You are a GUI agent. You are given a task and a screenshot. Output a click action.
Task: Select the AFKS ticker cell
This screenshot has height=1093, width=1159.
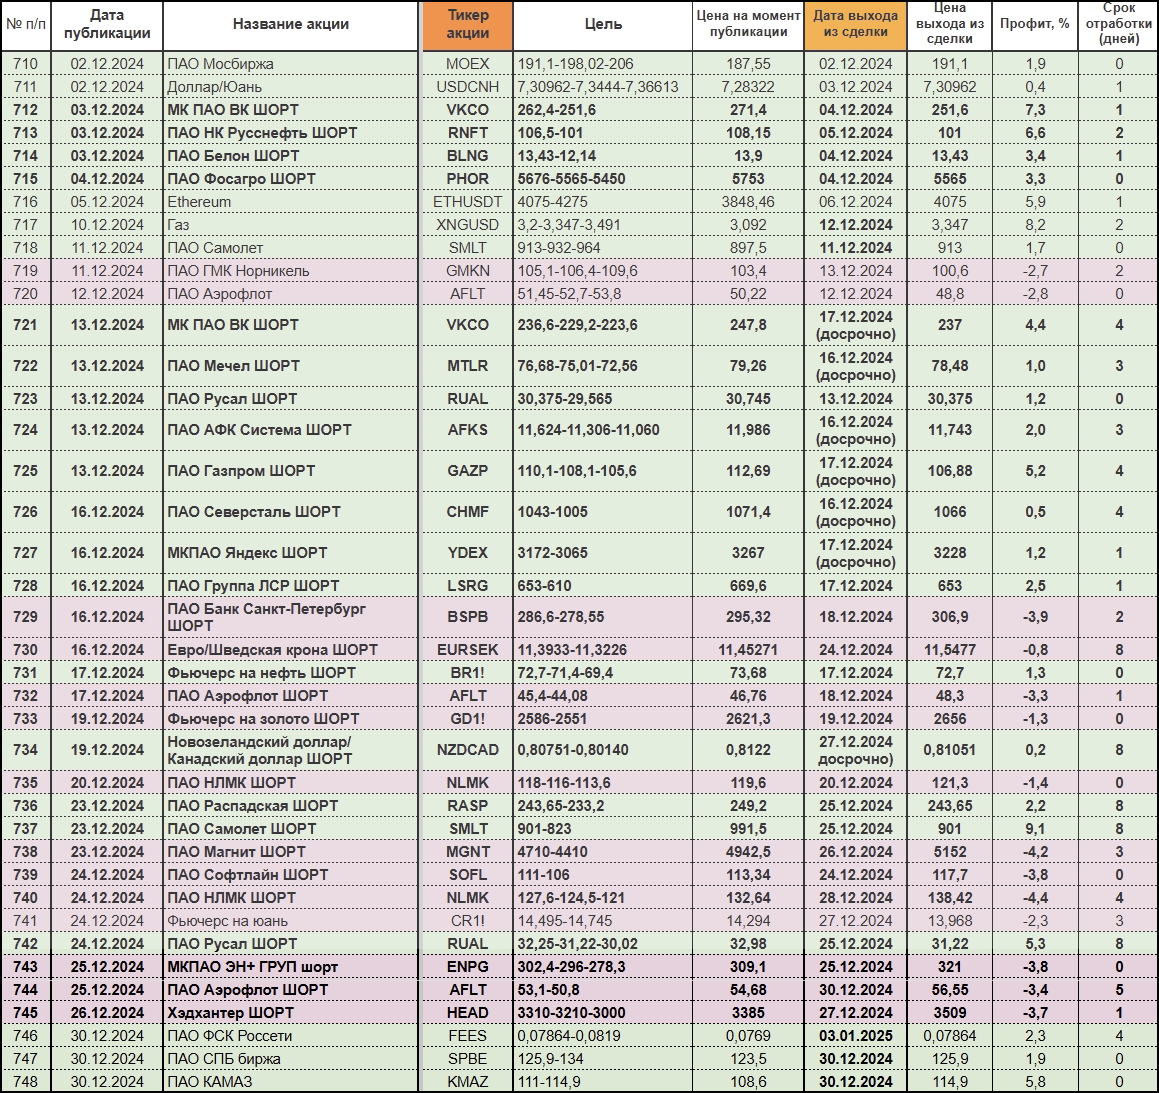467,430
